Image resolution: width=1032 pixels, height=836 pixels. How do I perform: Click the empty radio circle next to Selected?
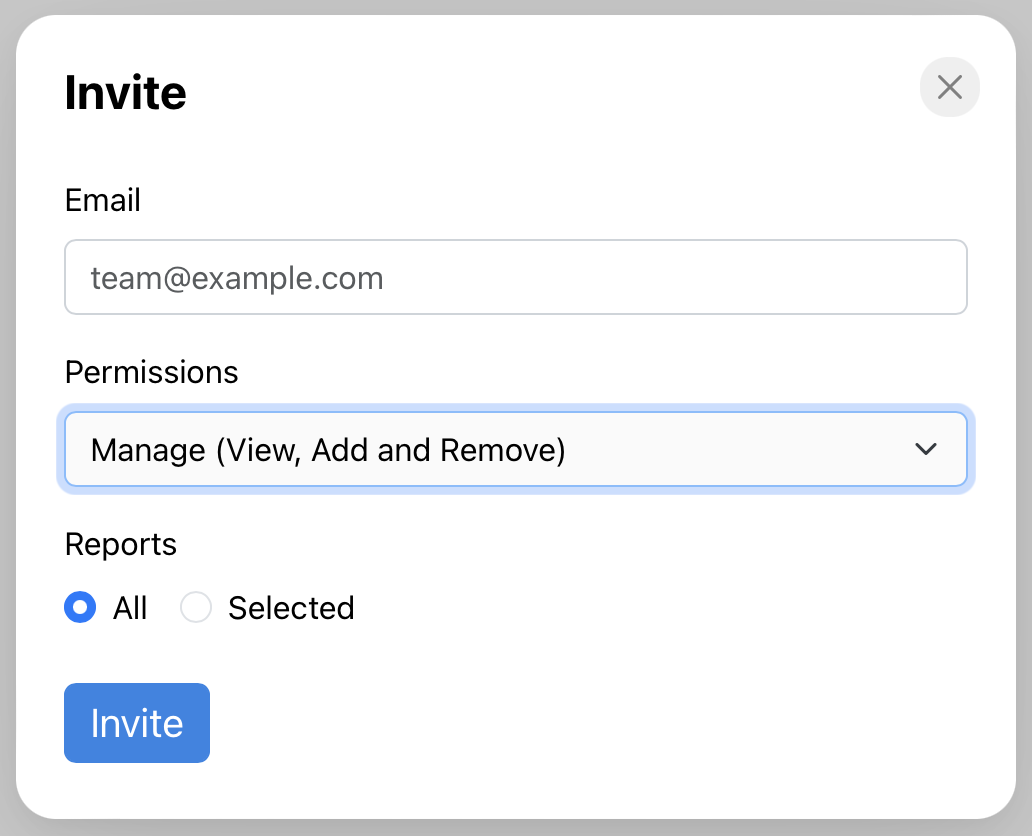click(196, 607)
